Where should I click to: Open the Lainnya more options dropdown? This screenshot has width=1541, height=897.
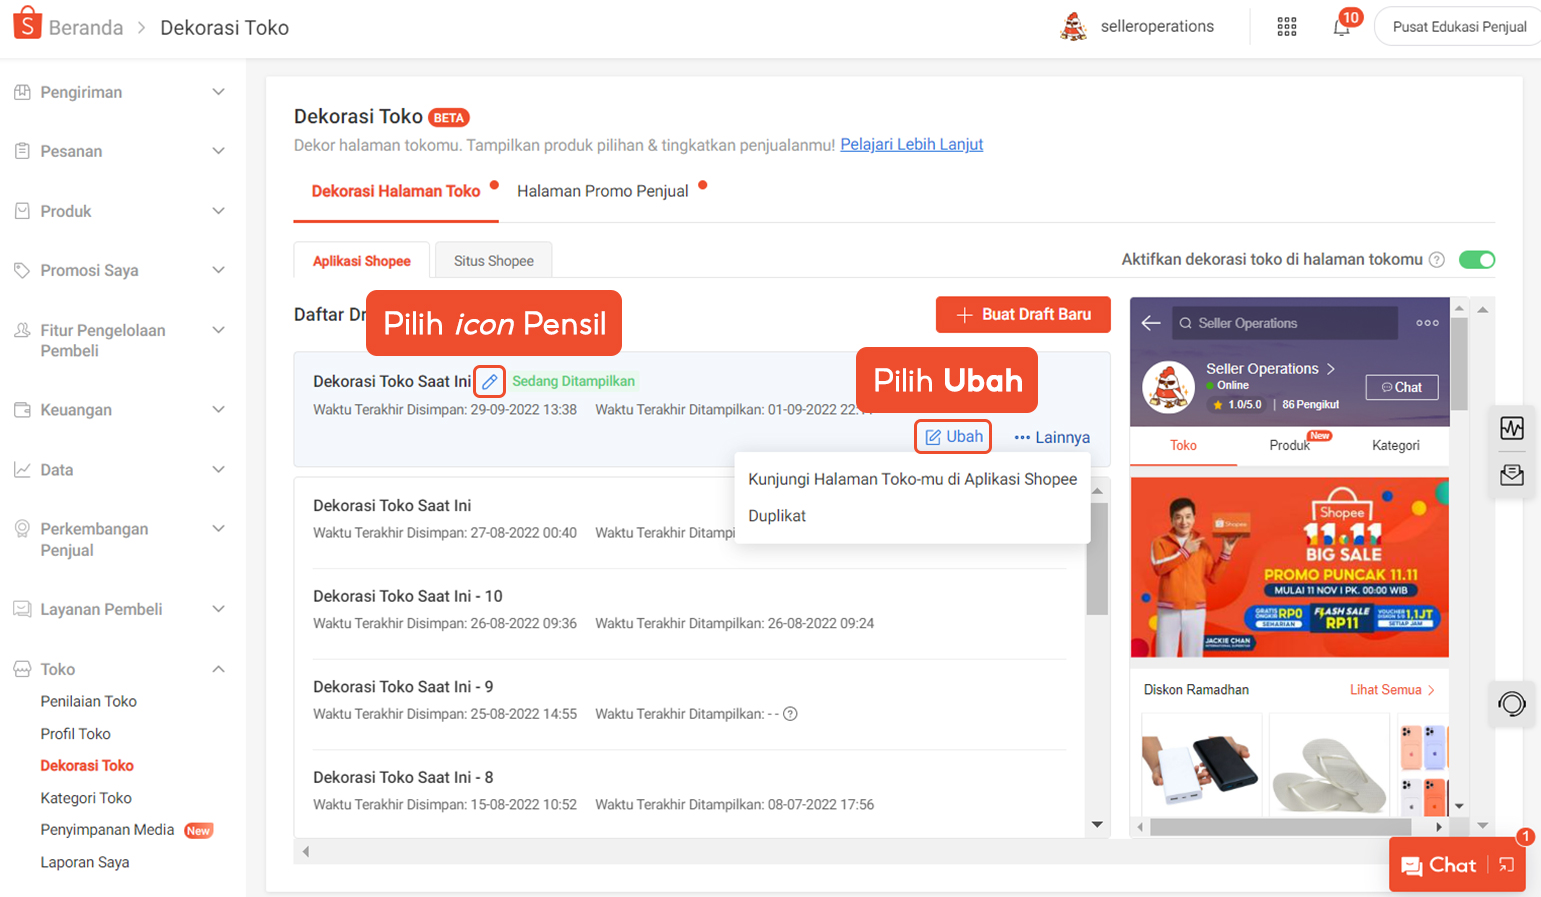click(x=1052, y=437)
